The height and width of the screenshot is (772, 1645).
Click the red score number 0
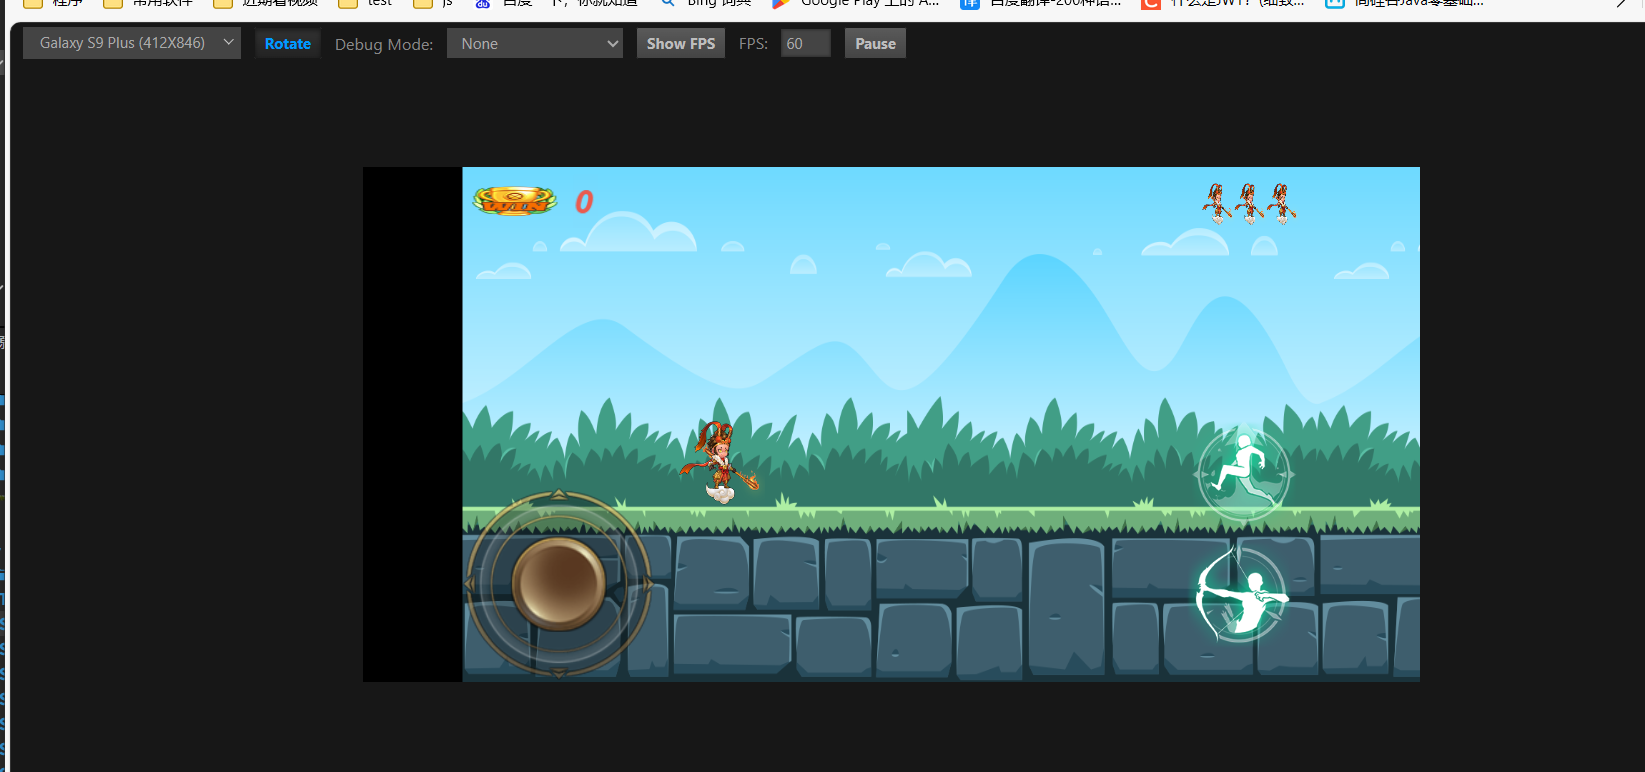584,202
